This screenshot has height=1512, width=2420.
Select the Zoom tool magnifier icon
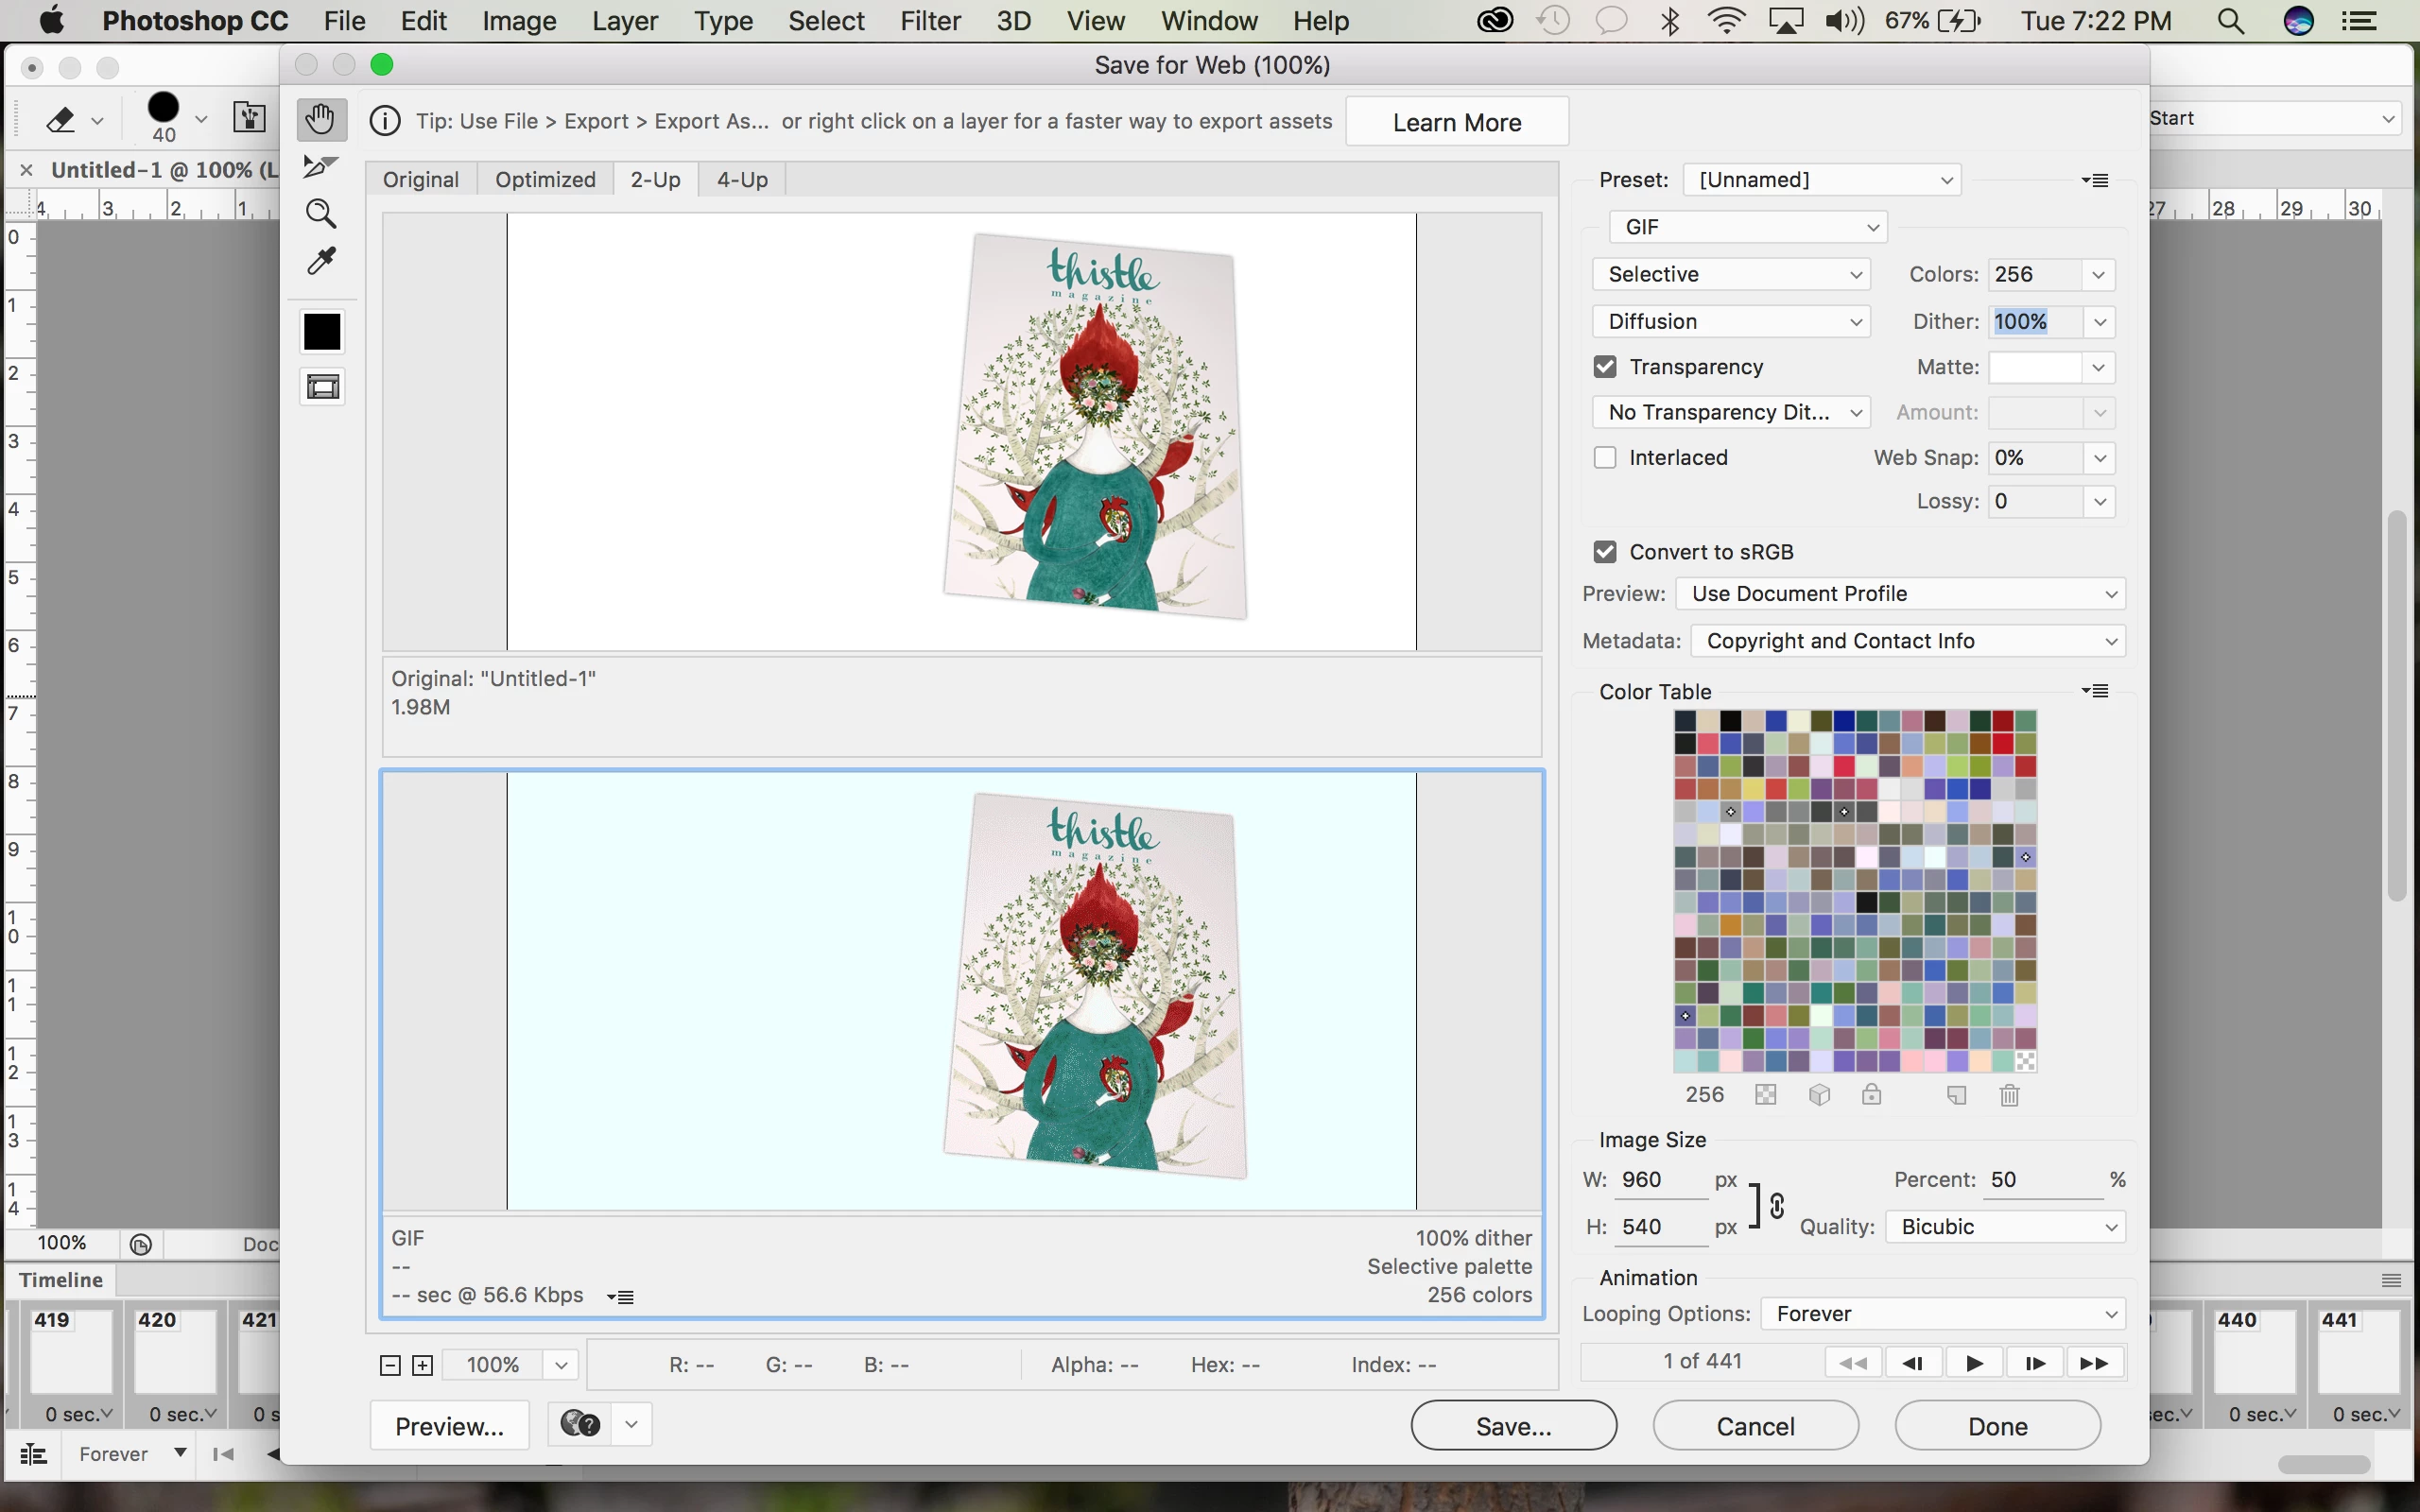click(321, 213)
